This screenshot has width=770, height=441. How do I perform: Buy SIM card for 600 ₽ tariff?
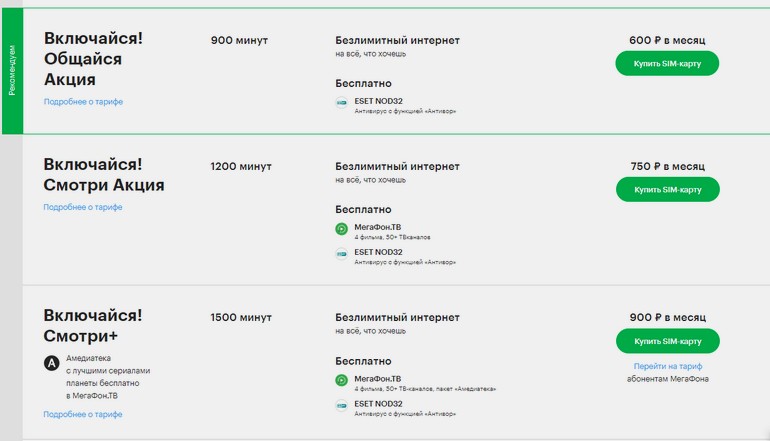(667, 63)
